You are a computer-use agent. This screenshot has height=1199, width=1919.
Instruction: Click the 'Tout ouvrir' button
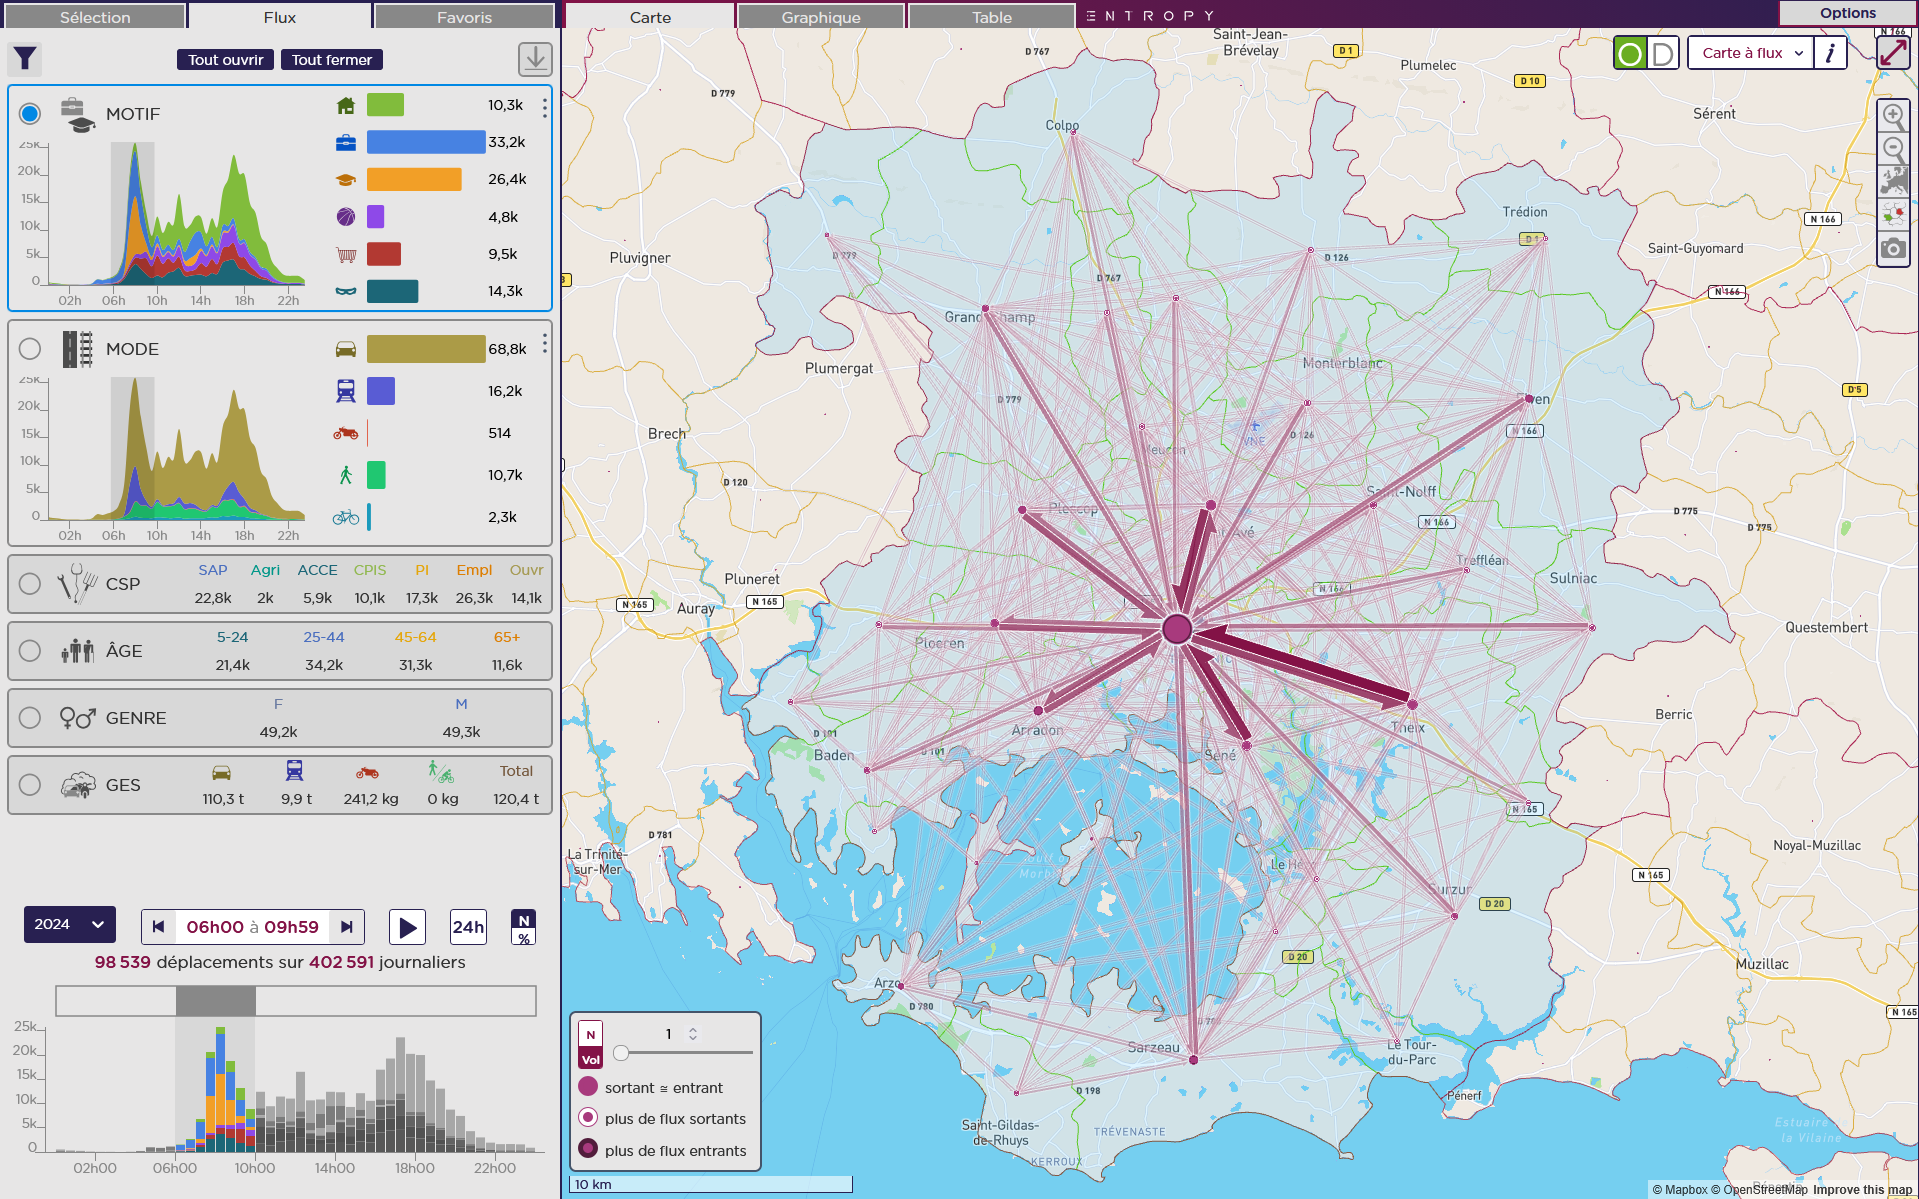[x=226, y=60]
